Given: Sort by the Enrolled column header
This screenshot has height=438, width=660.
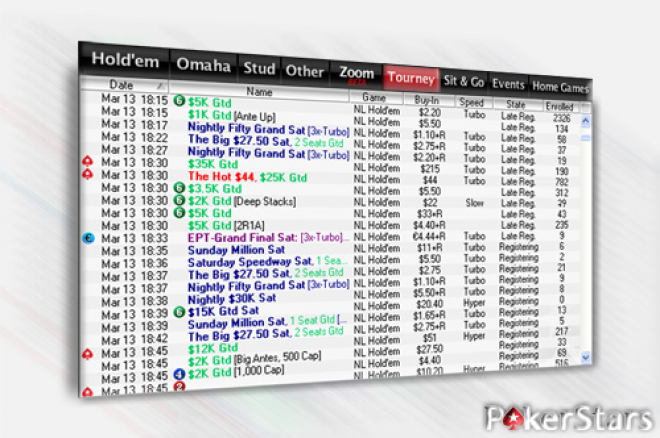Looking at the screenshot, I should (559, 106).
